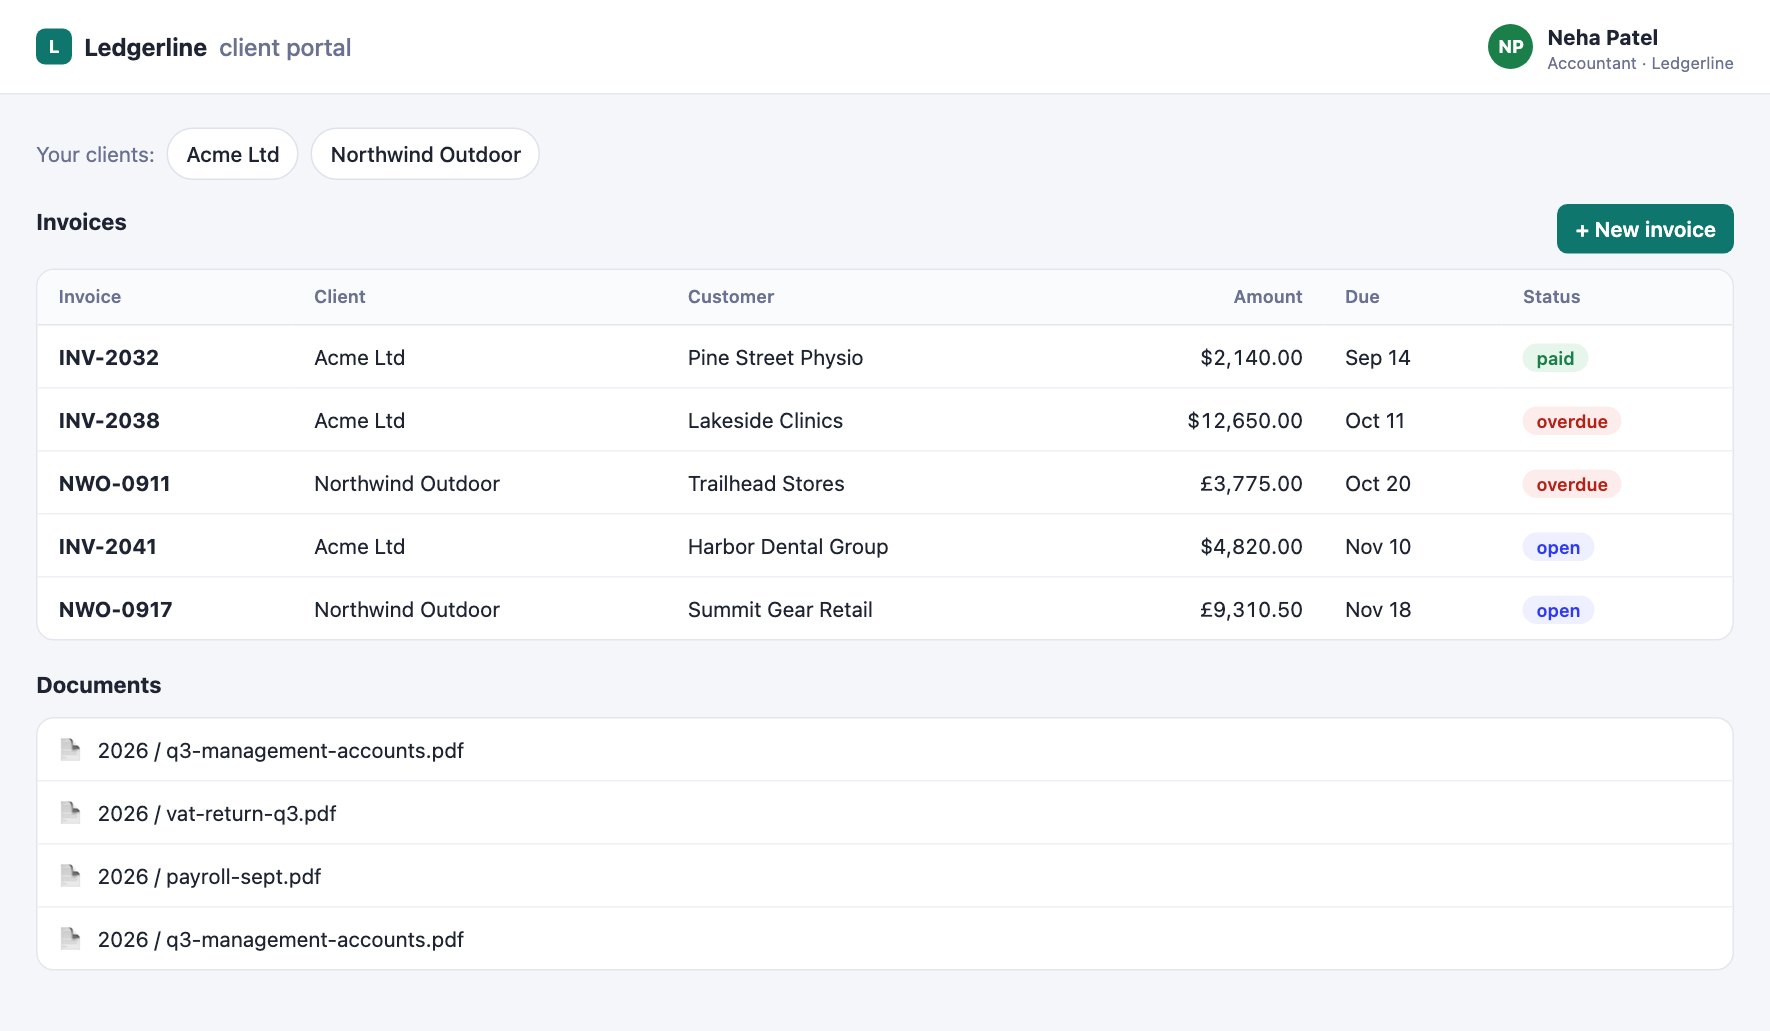Screen dimensions: 1770x1031
Task: Select customer Summit Gear Retail
Action: click(780, 609)
